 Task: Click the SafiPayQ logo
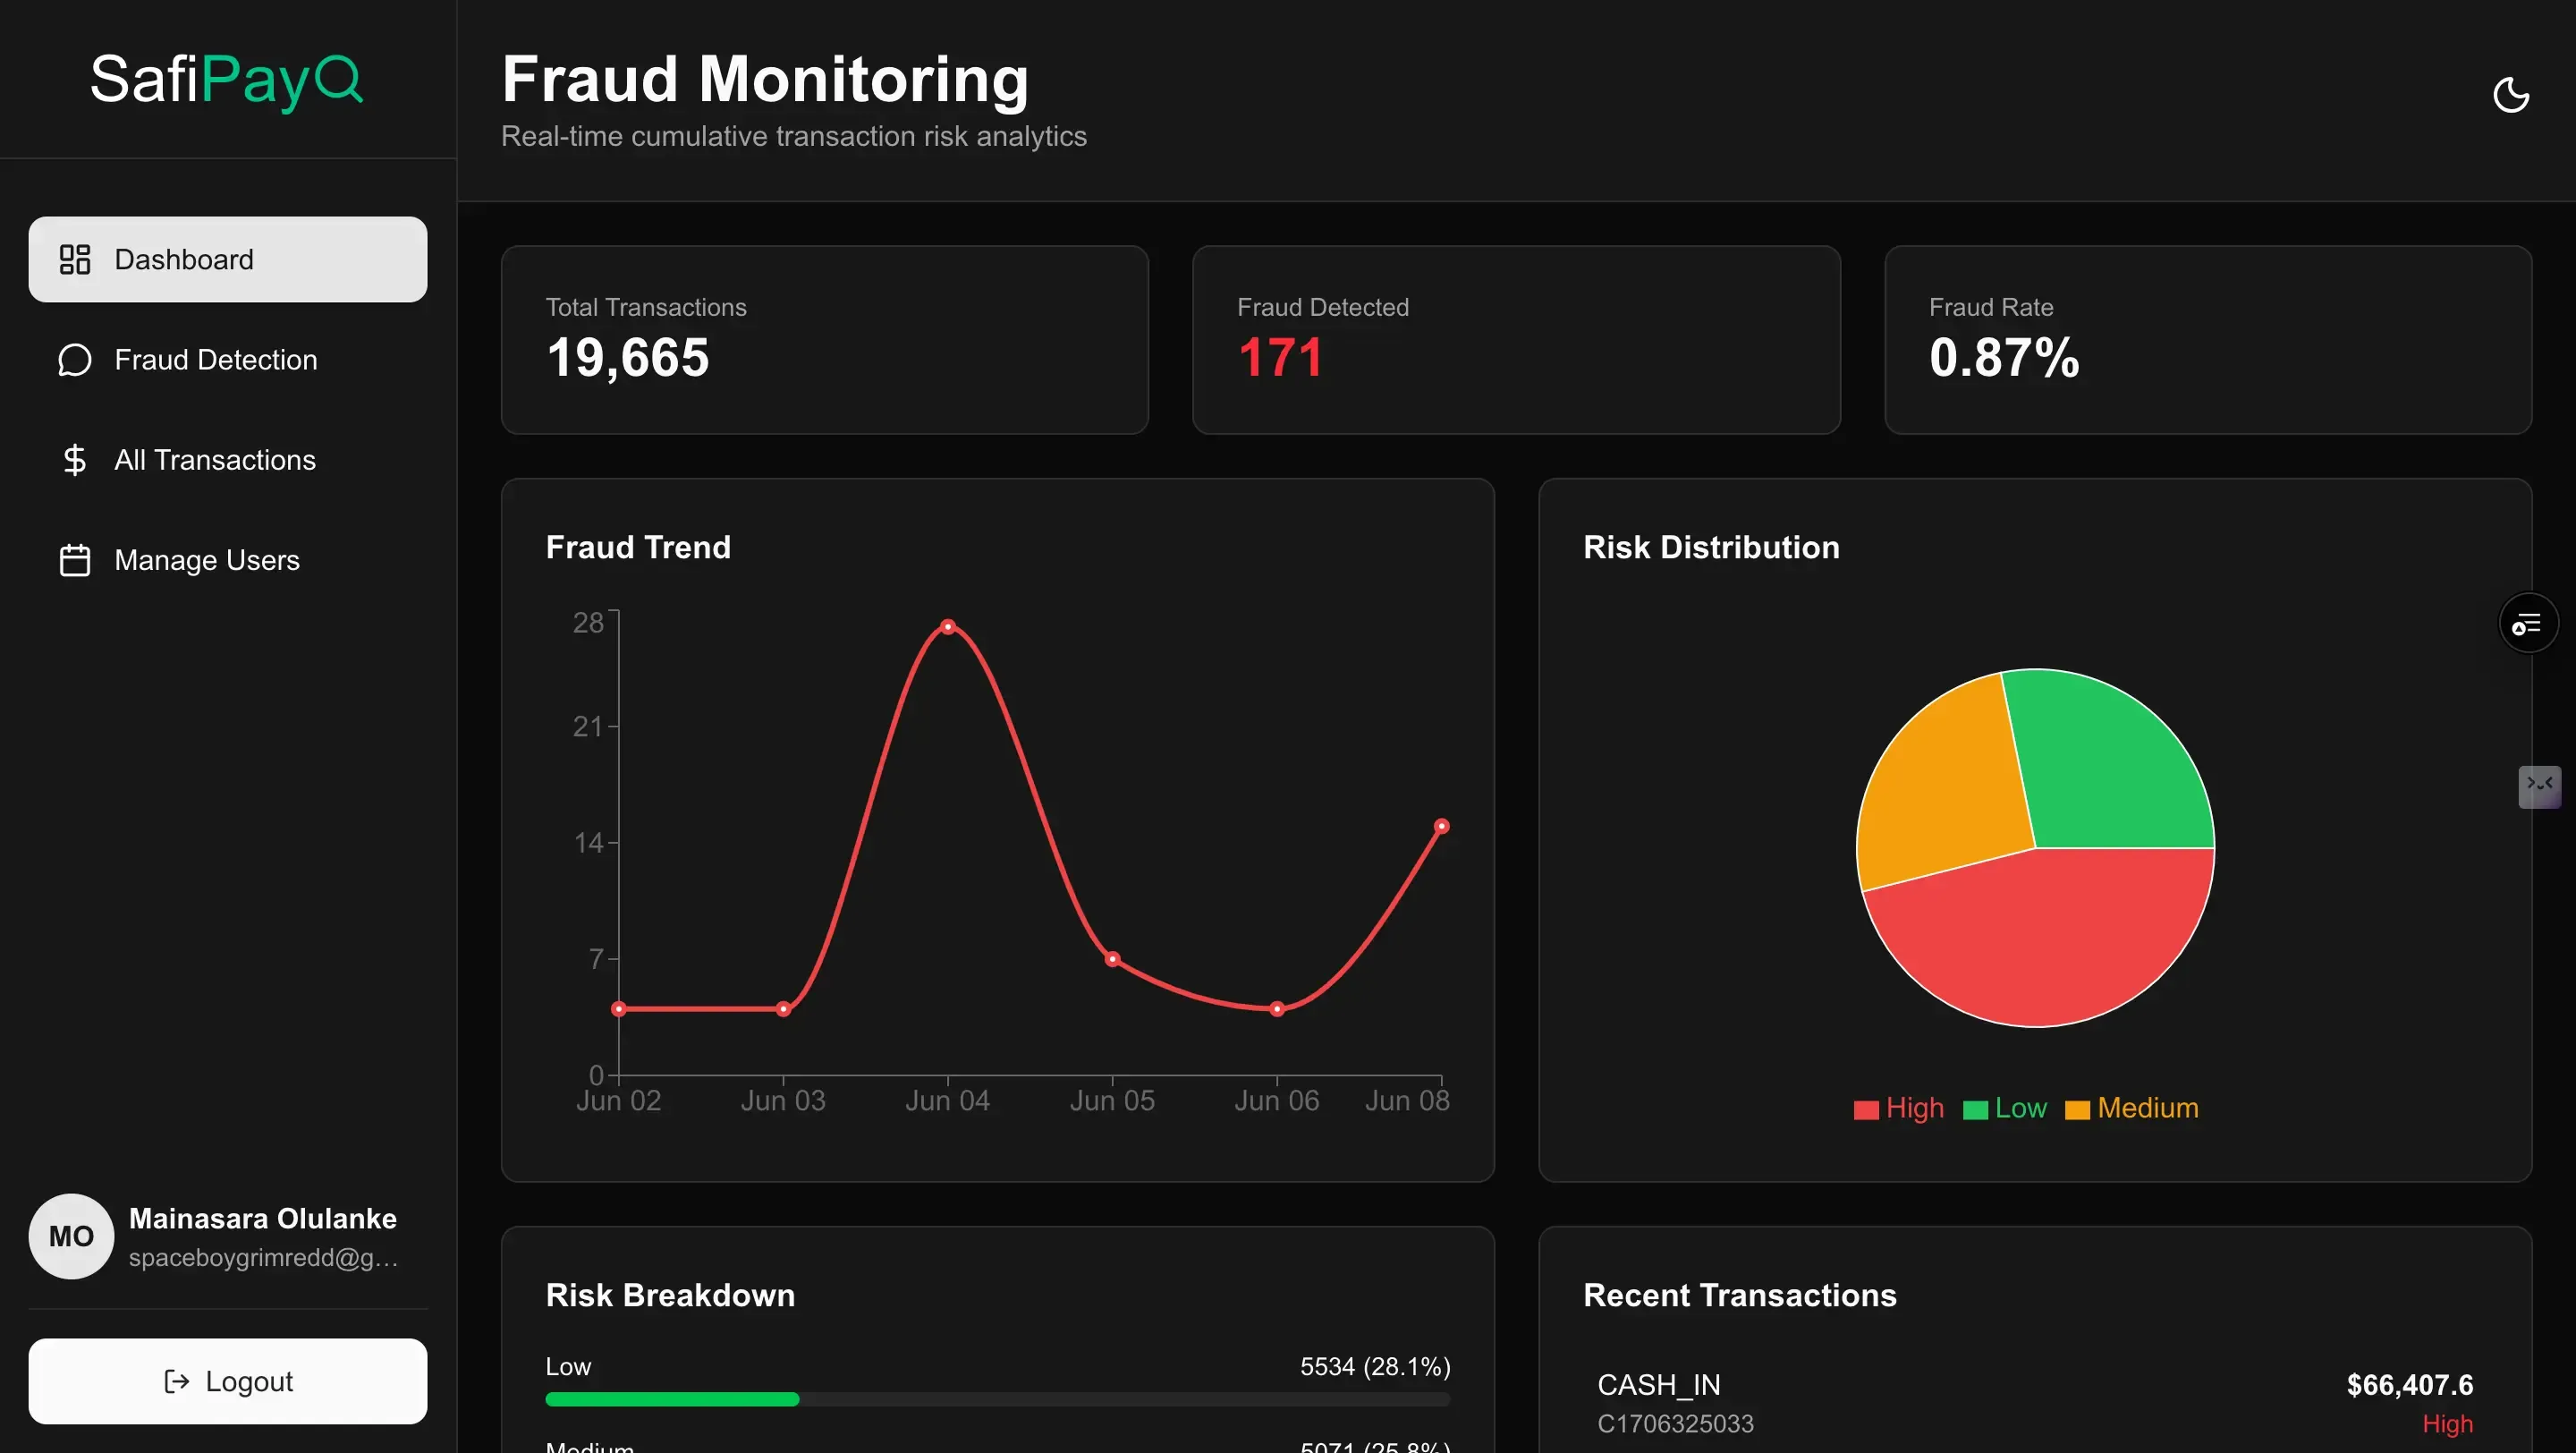pos(227,79)
